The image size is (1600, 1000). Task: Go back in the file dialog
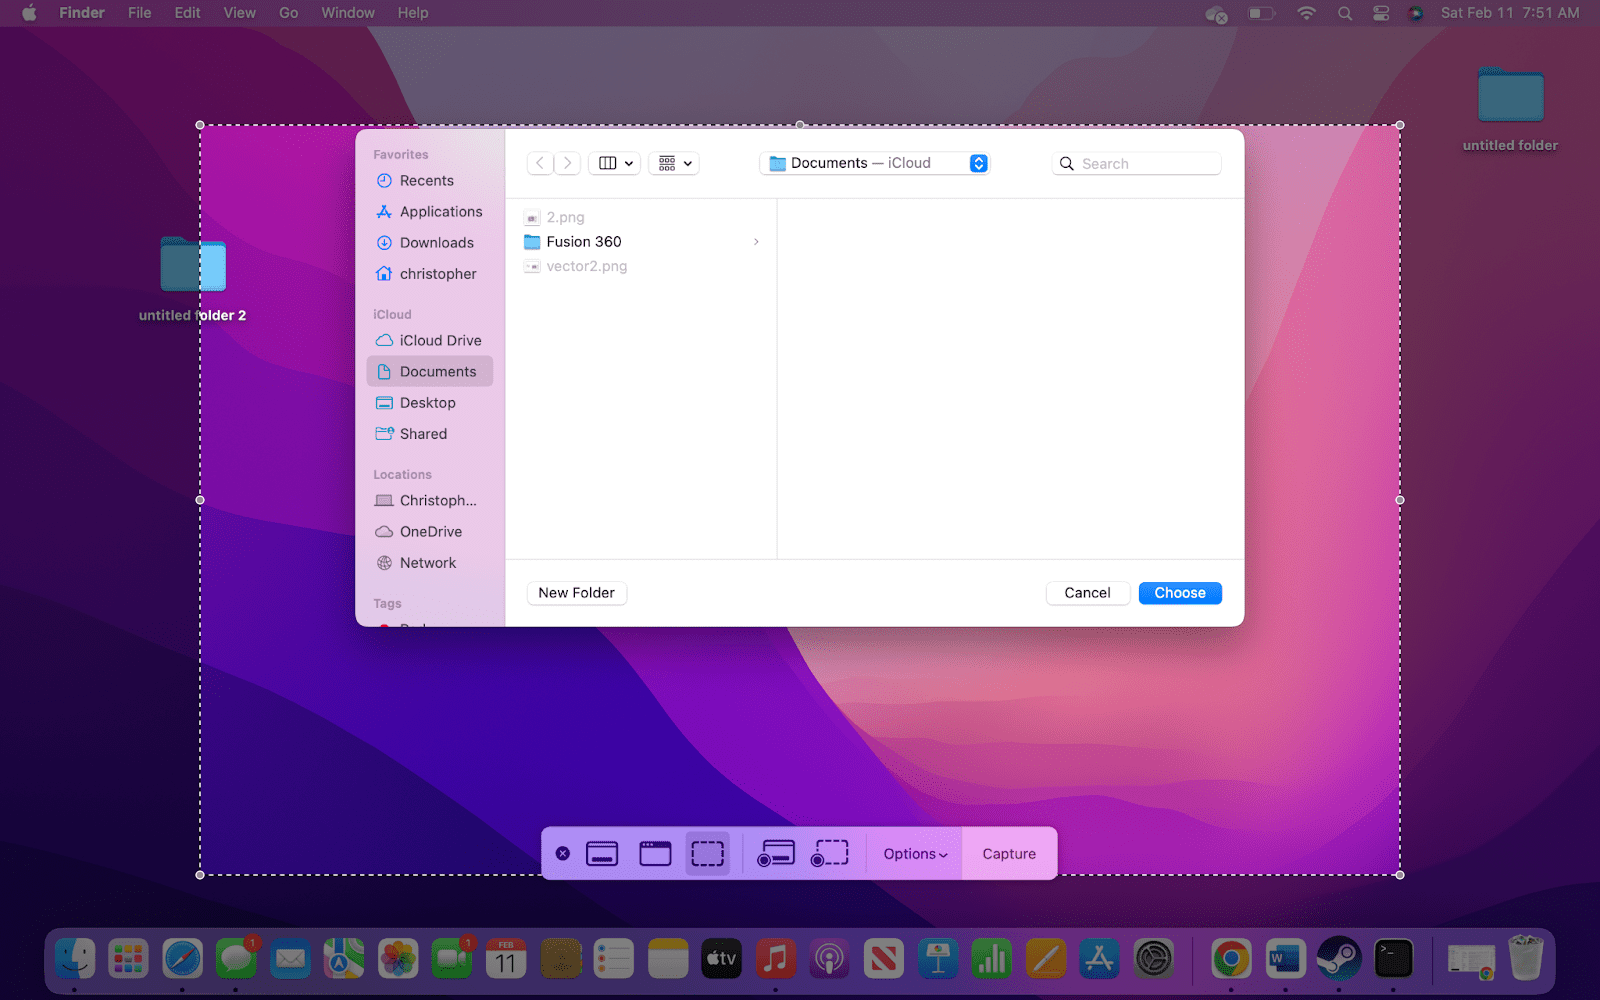(x=540, y=163)
